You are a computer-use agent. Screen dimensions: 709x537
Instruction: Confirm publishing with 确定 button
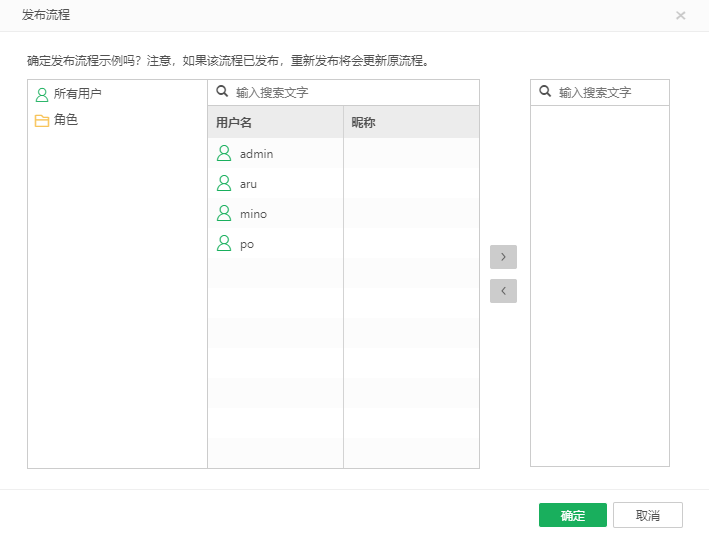(x=572, y=515)
